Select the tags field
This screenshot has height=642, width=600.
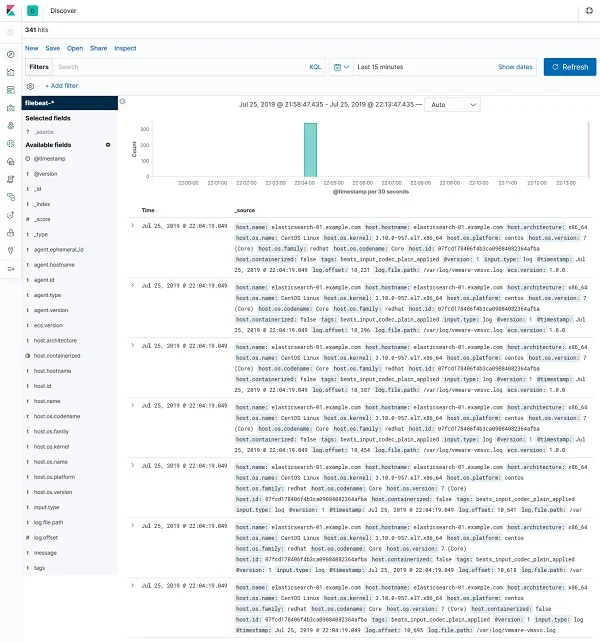coord(39,567)
